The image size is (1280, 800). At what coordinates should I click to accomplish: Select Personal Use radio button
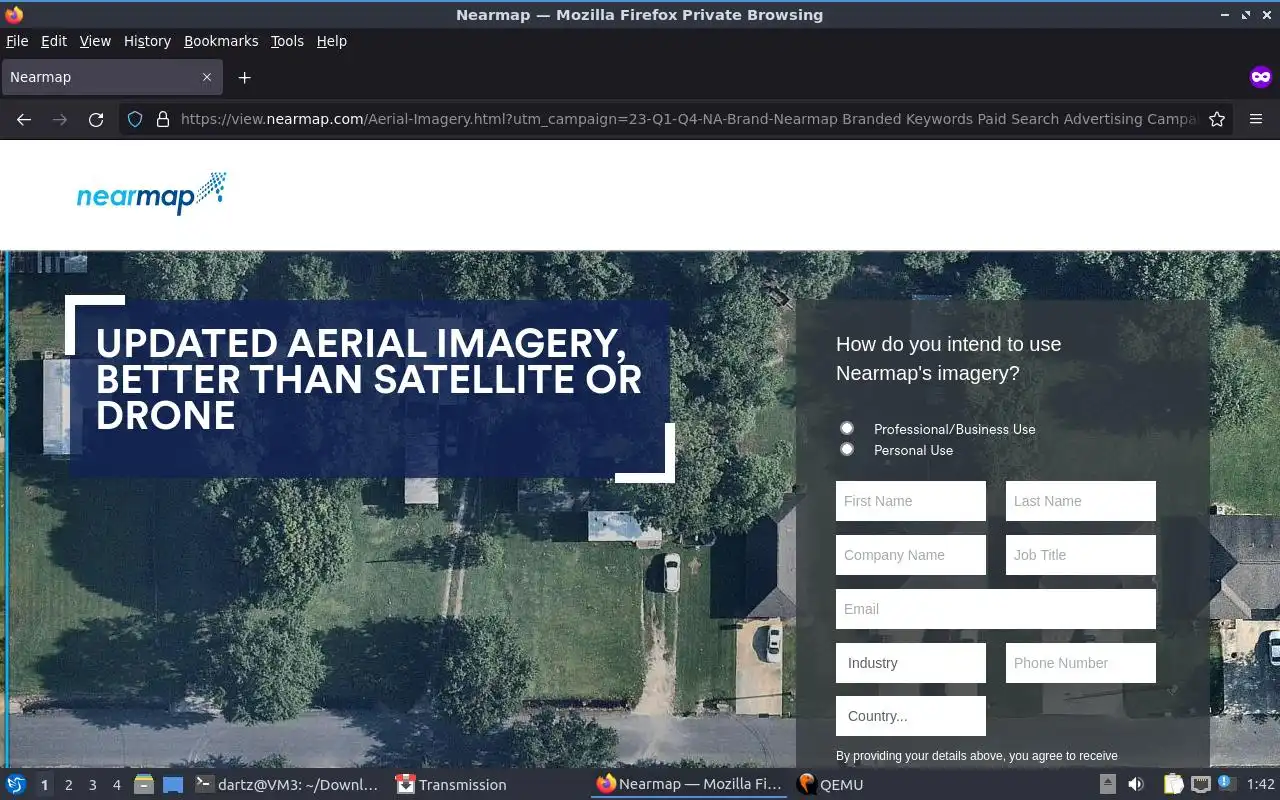point(847,449)
